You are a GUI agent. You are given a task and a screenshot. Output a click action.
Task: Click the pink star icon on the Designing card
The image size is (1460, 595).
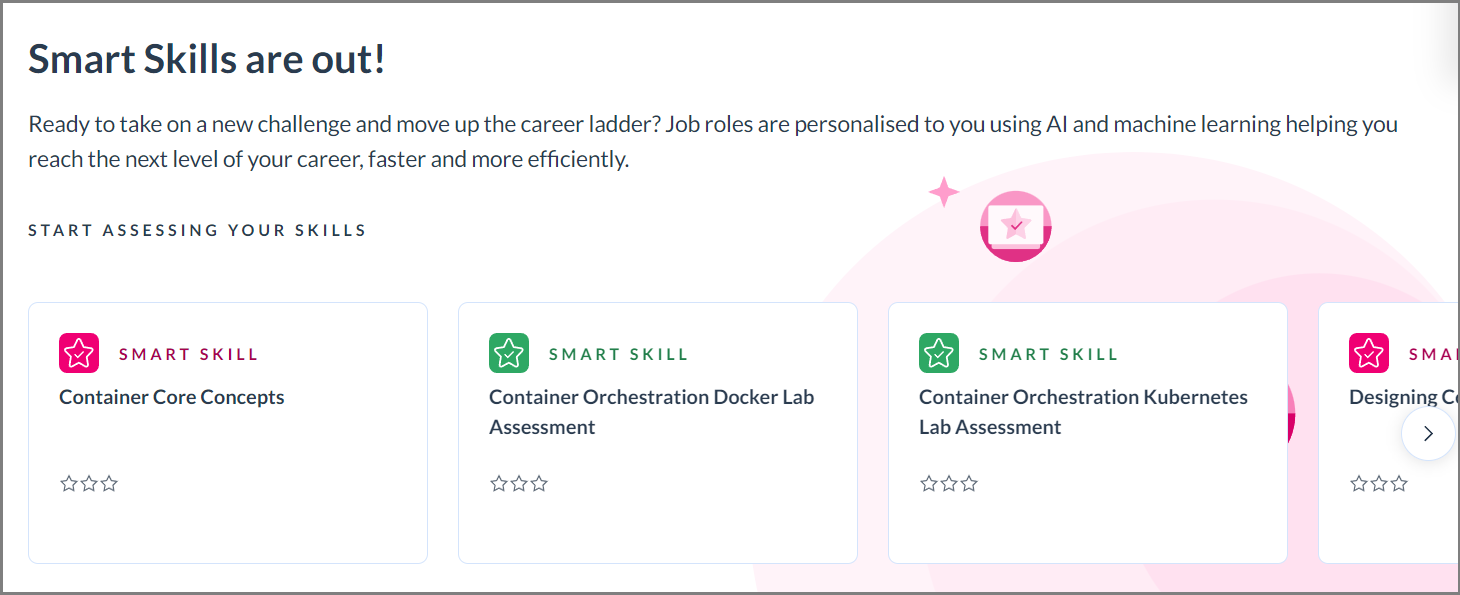(x=1368, y=353)
